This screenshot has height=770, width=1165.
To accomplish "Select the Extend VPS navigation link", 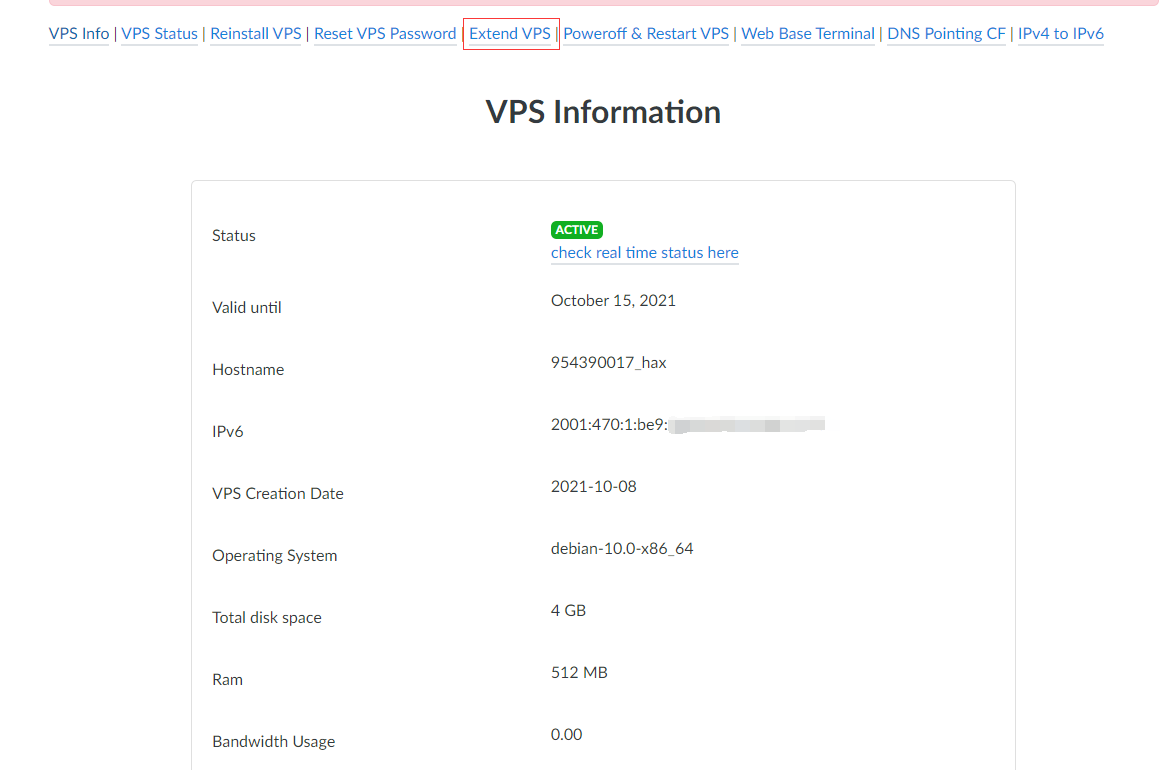I will tap(510, 34).
